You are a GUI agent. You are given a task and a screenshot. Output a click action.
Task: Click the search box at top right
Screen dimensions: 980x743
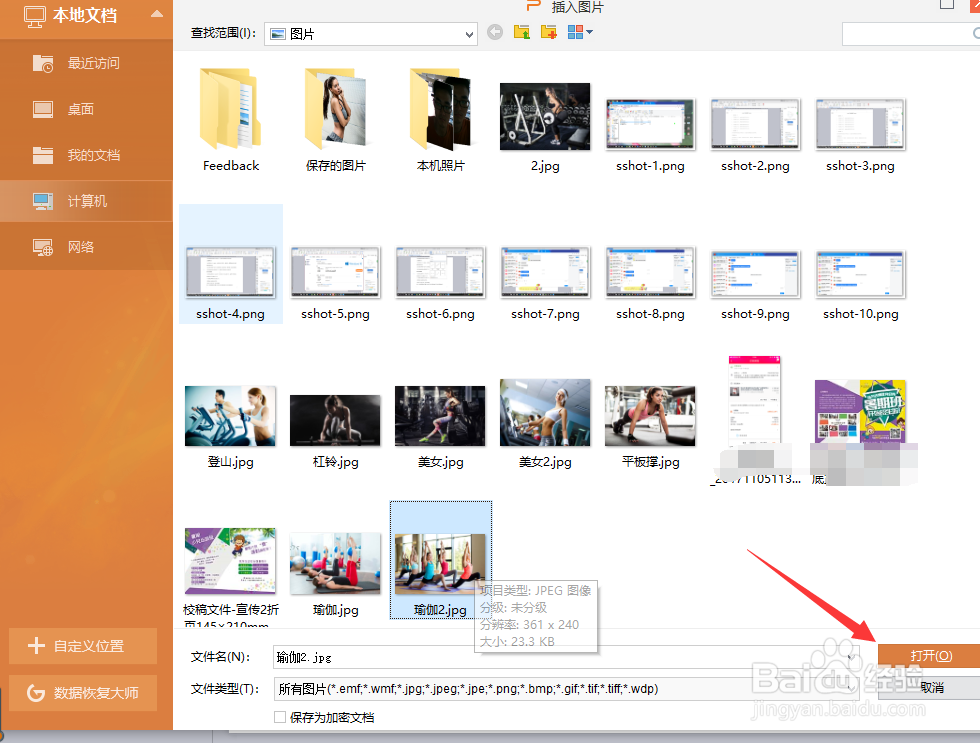pos(911,34)
